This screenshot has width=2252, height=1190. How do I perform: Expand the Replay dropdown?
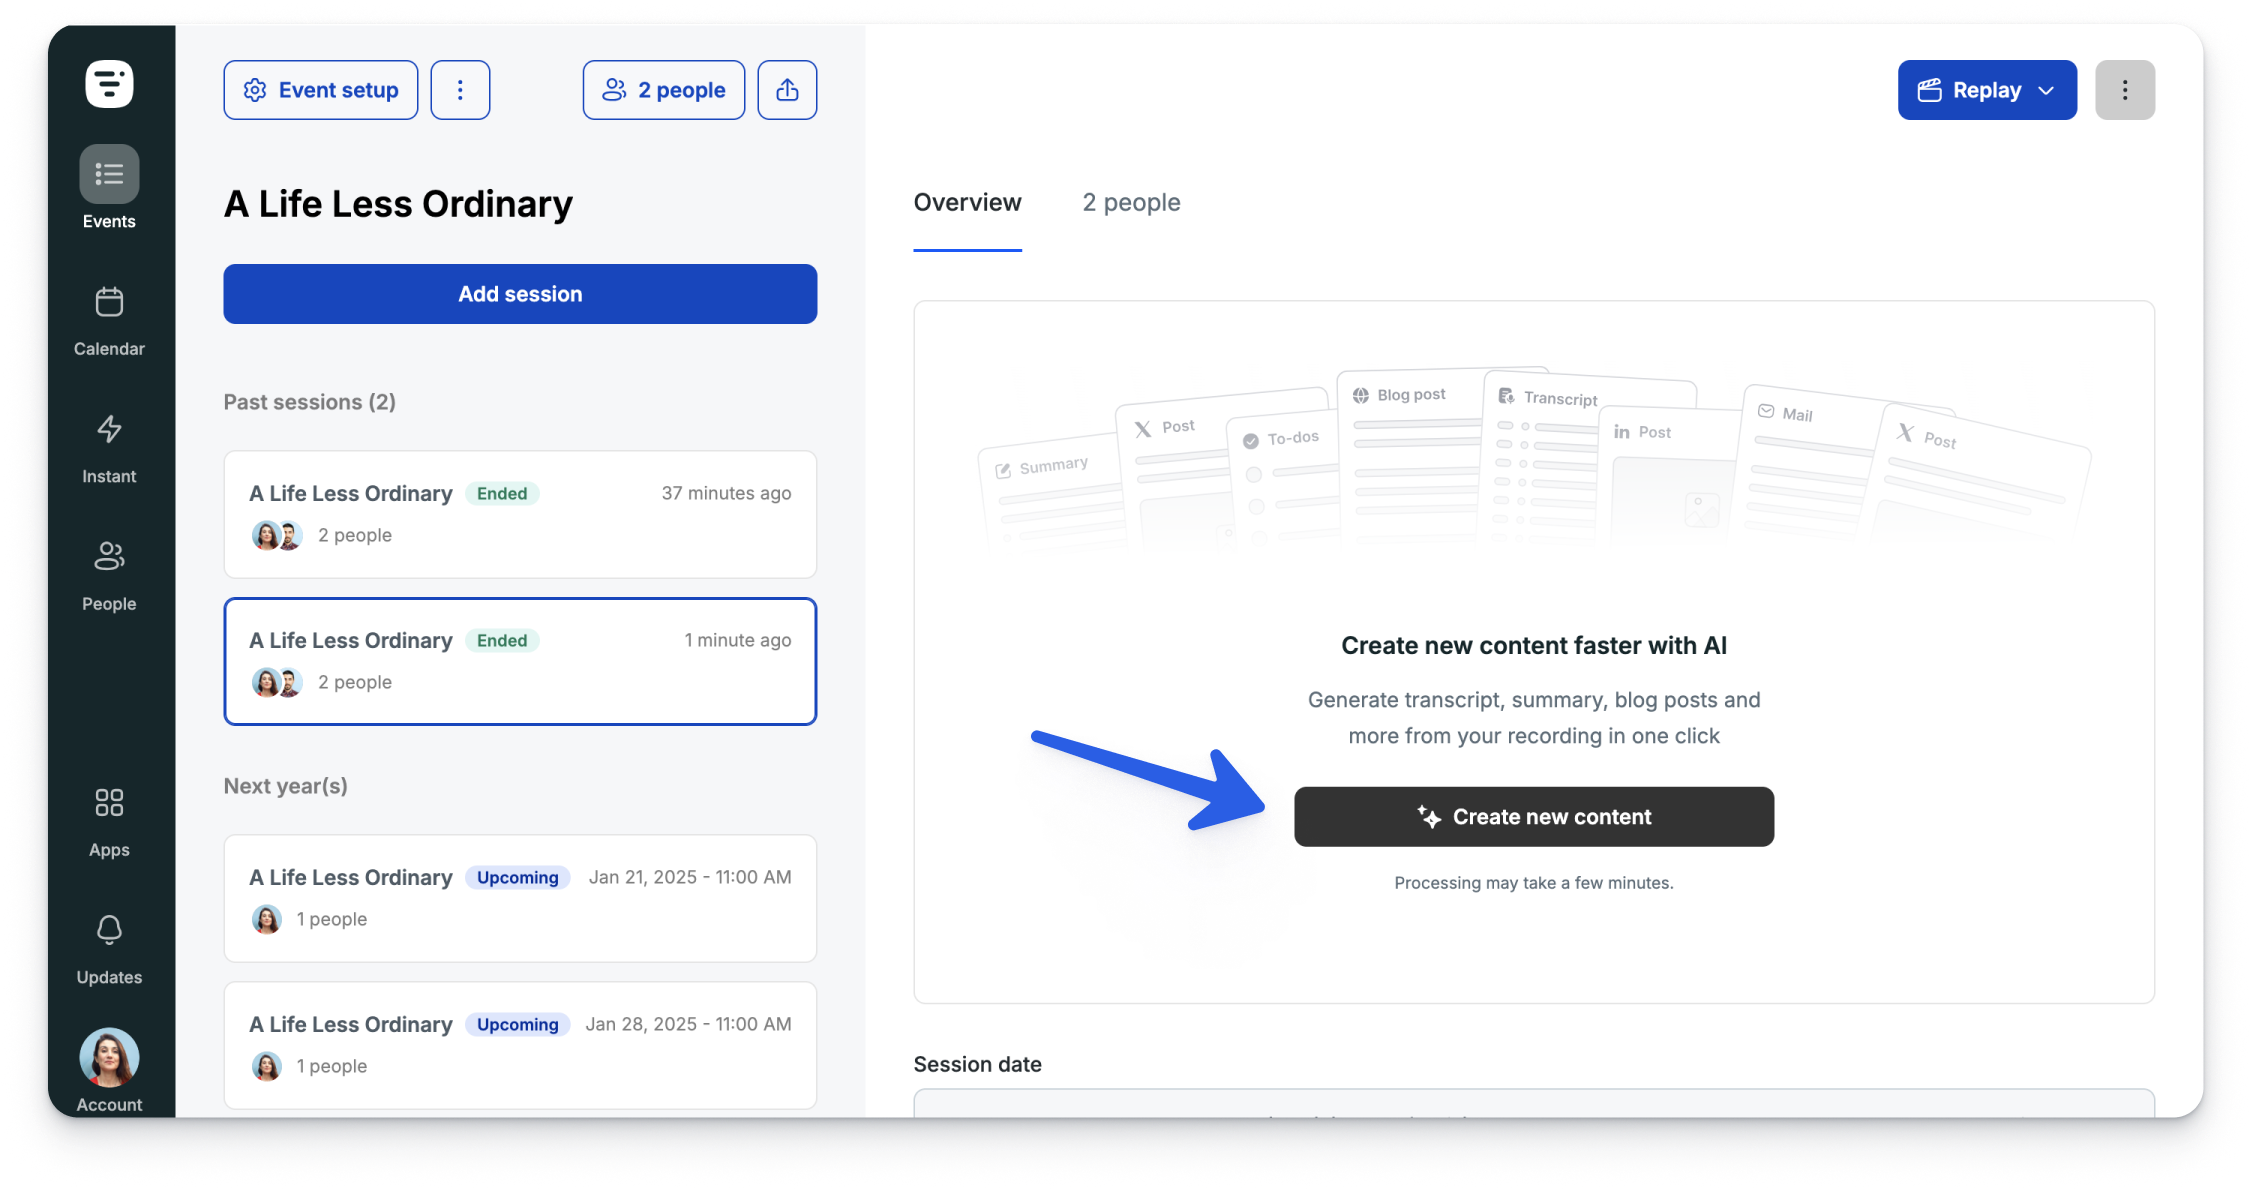1987,90
